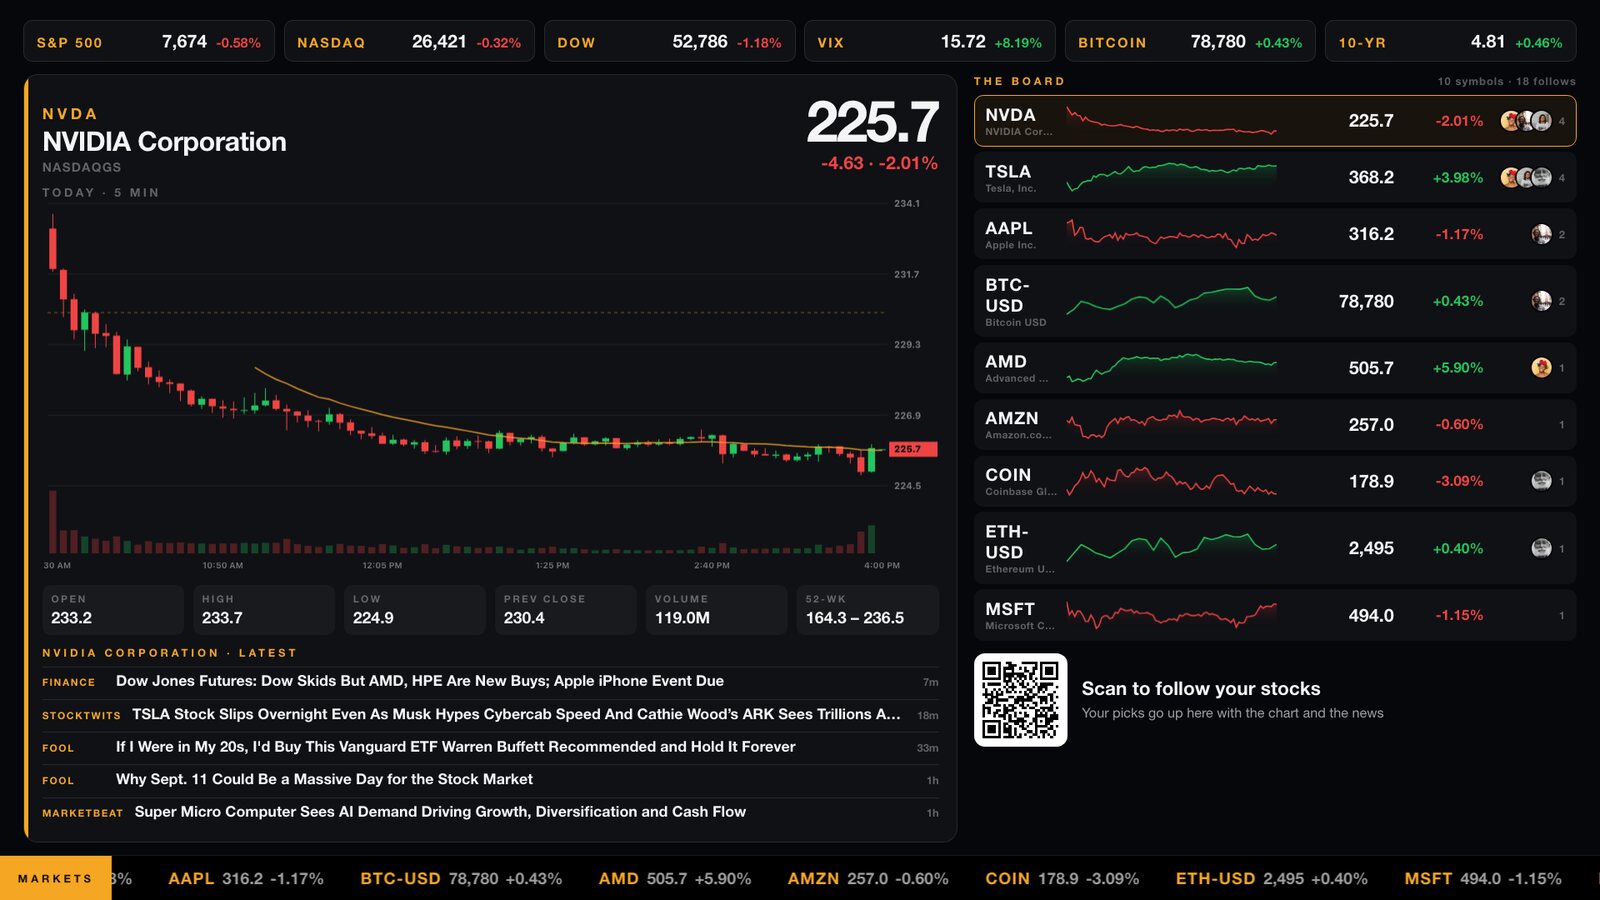Click the MARKETBEAT source tag
The image size is (1600, 900).
click(82, 813)
